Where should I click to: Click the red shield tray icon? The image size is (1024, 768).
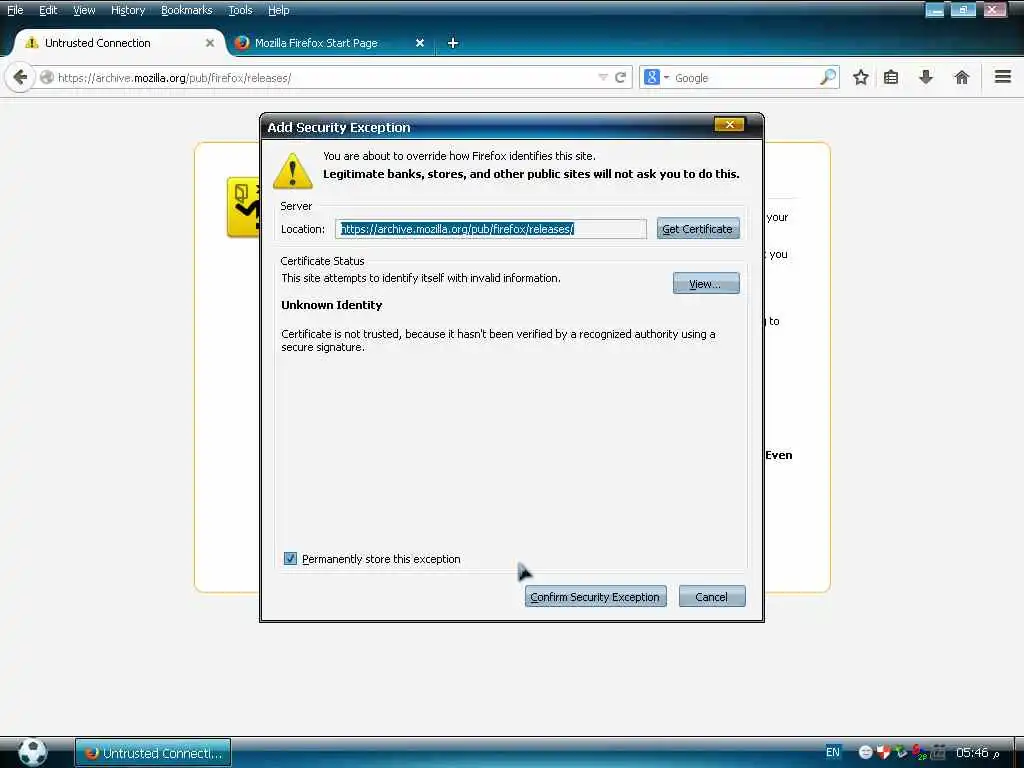[884, 752]
